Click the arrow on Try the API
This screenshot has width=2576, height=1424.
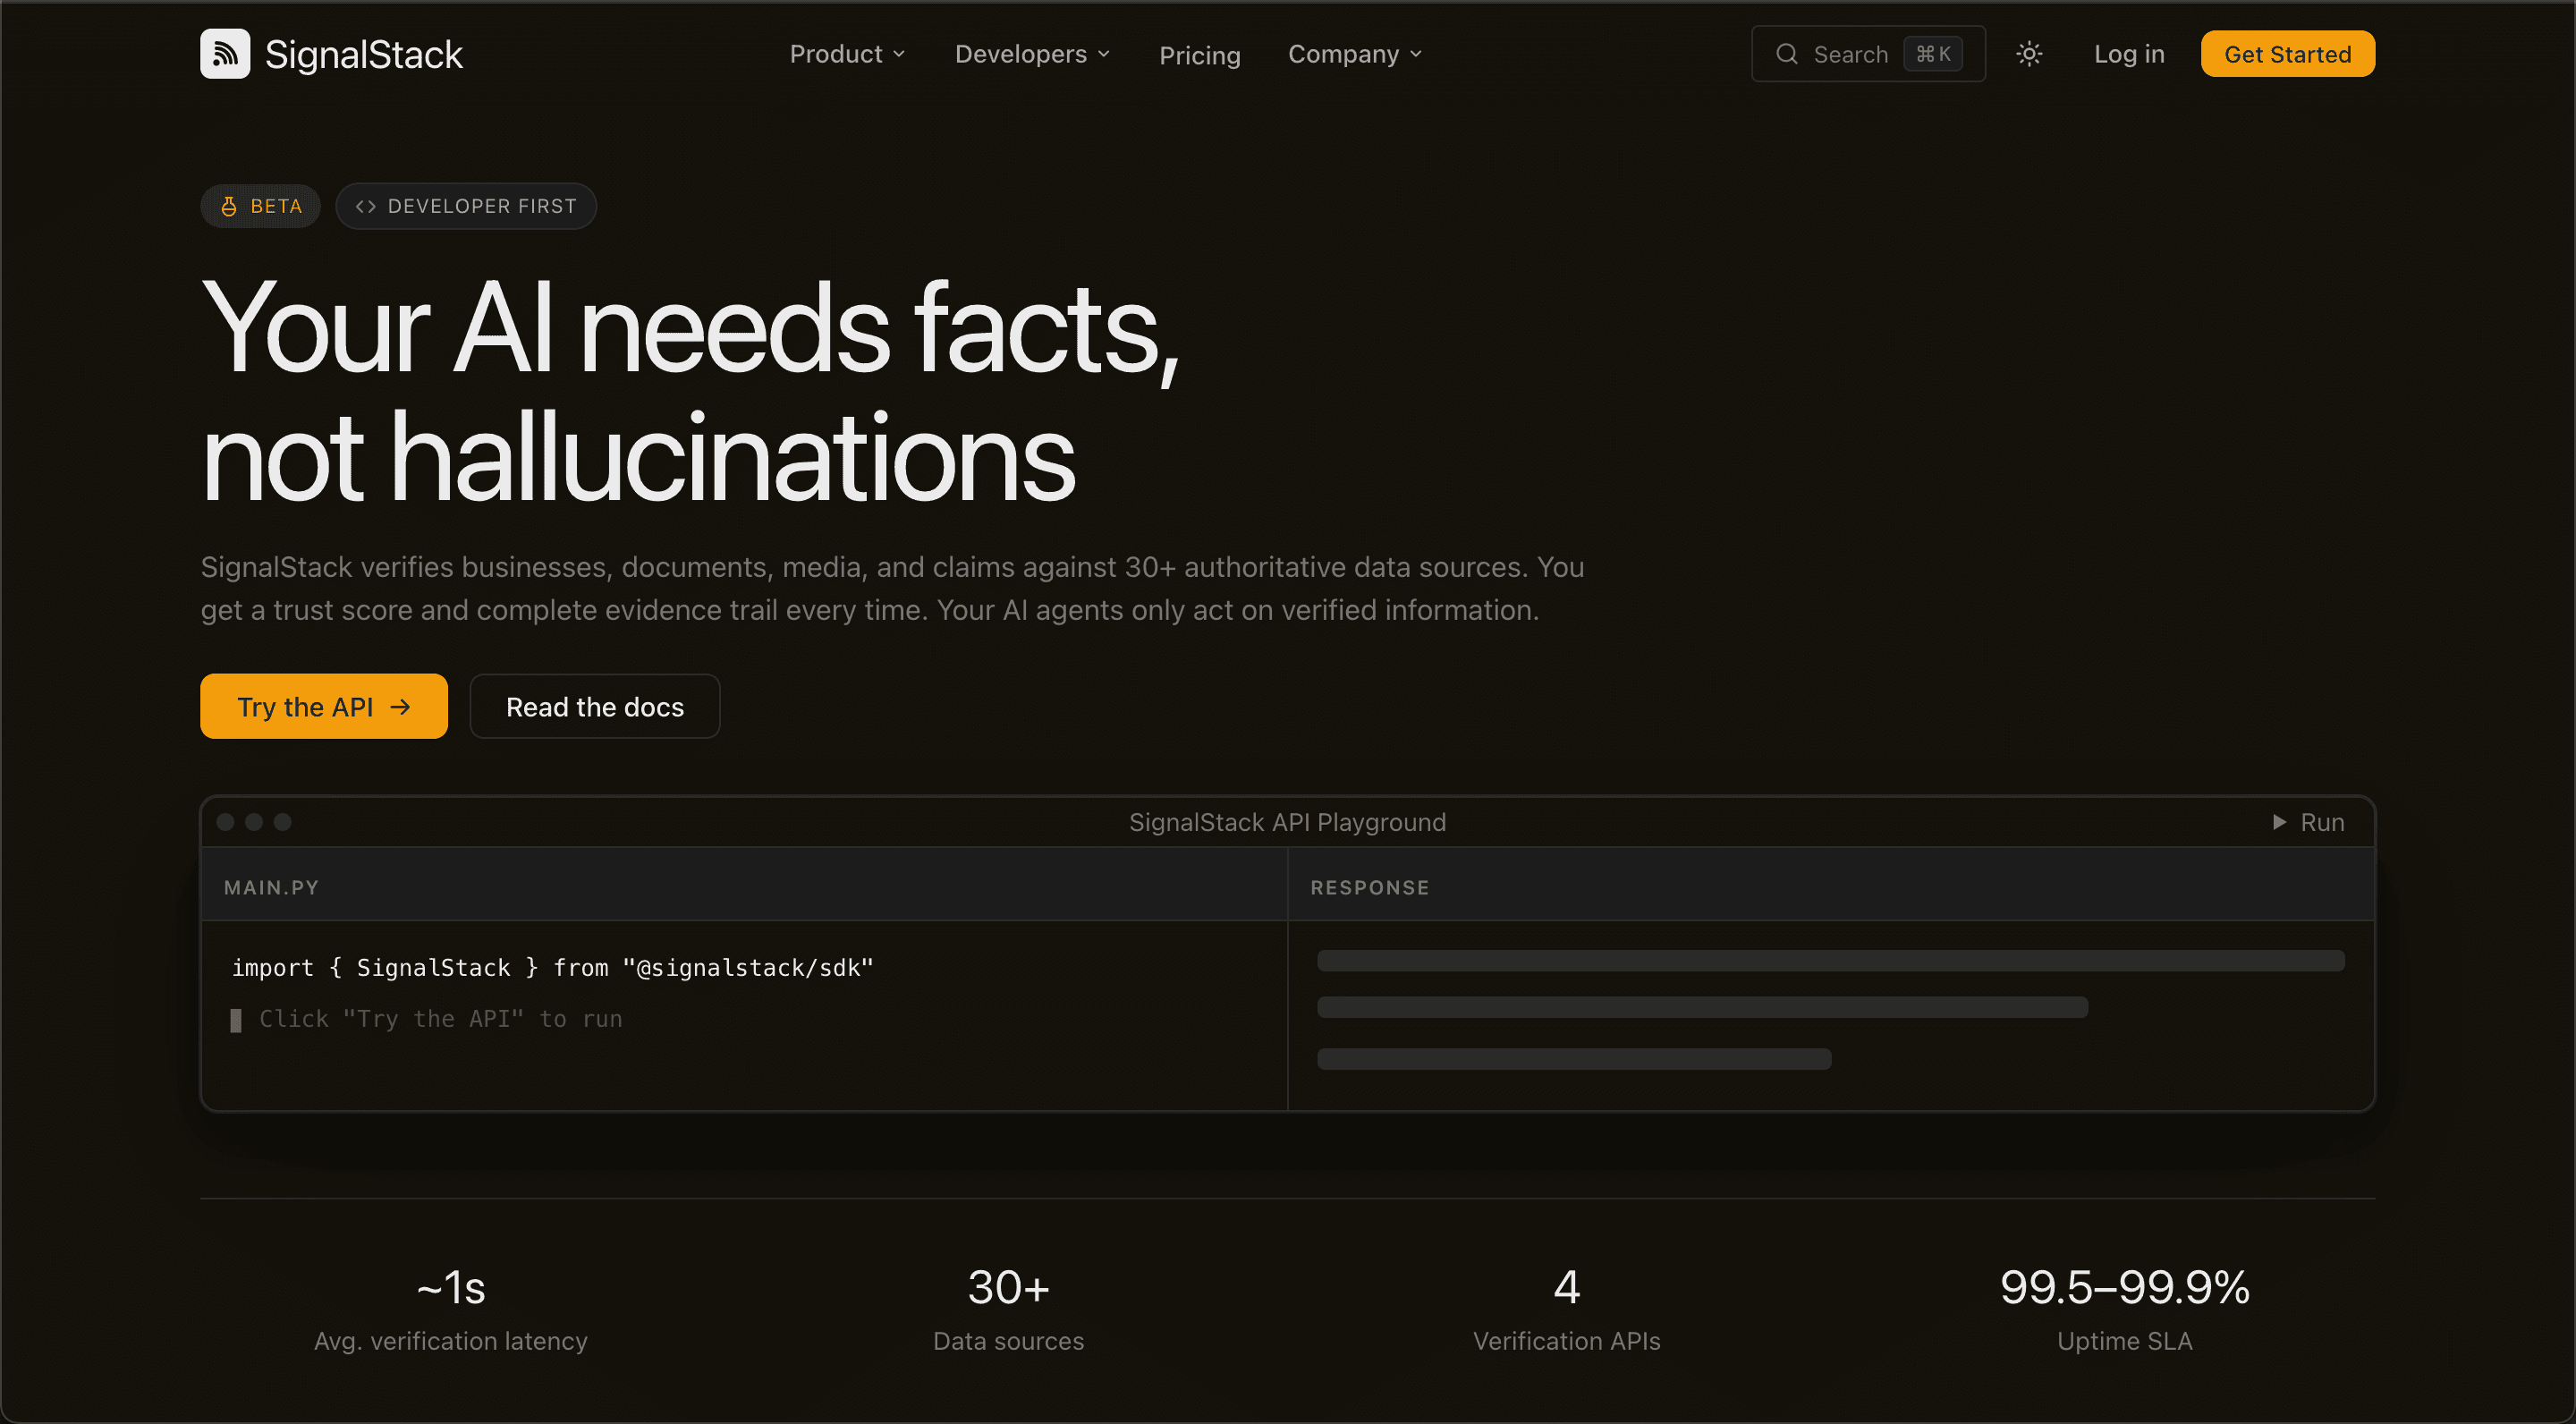(401, 707)
